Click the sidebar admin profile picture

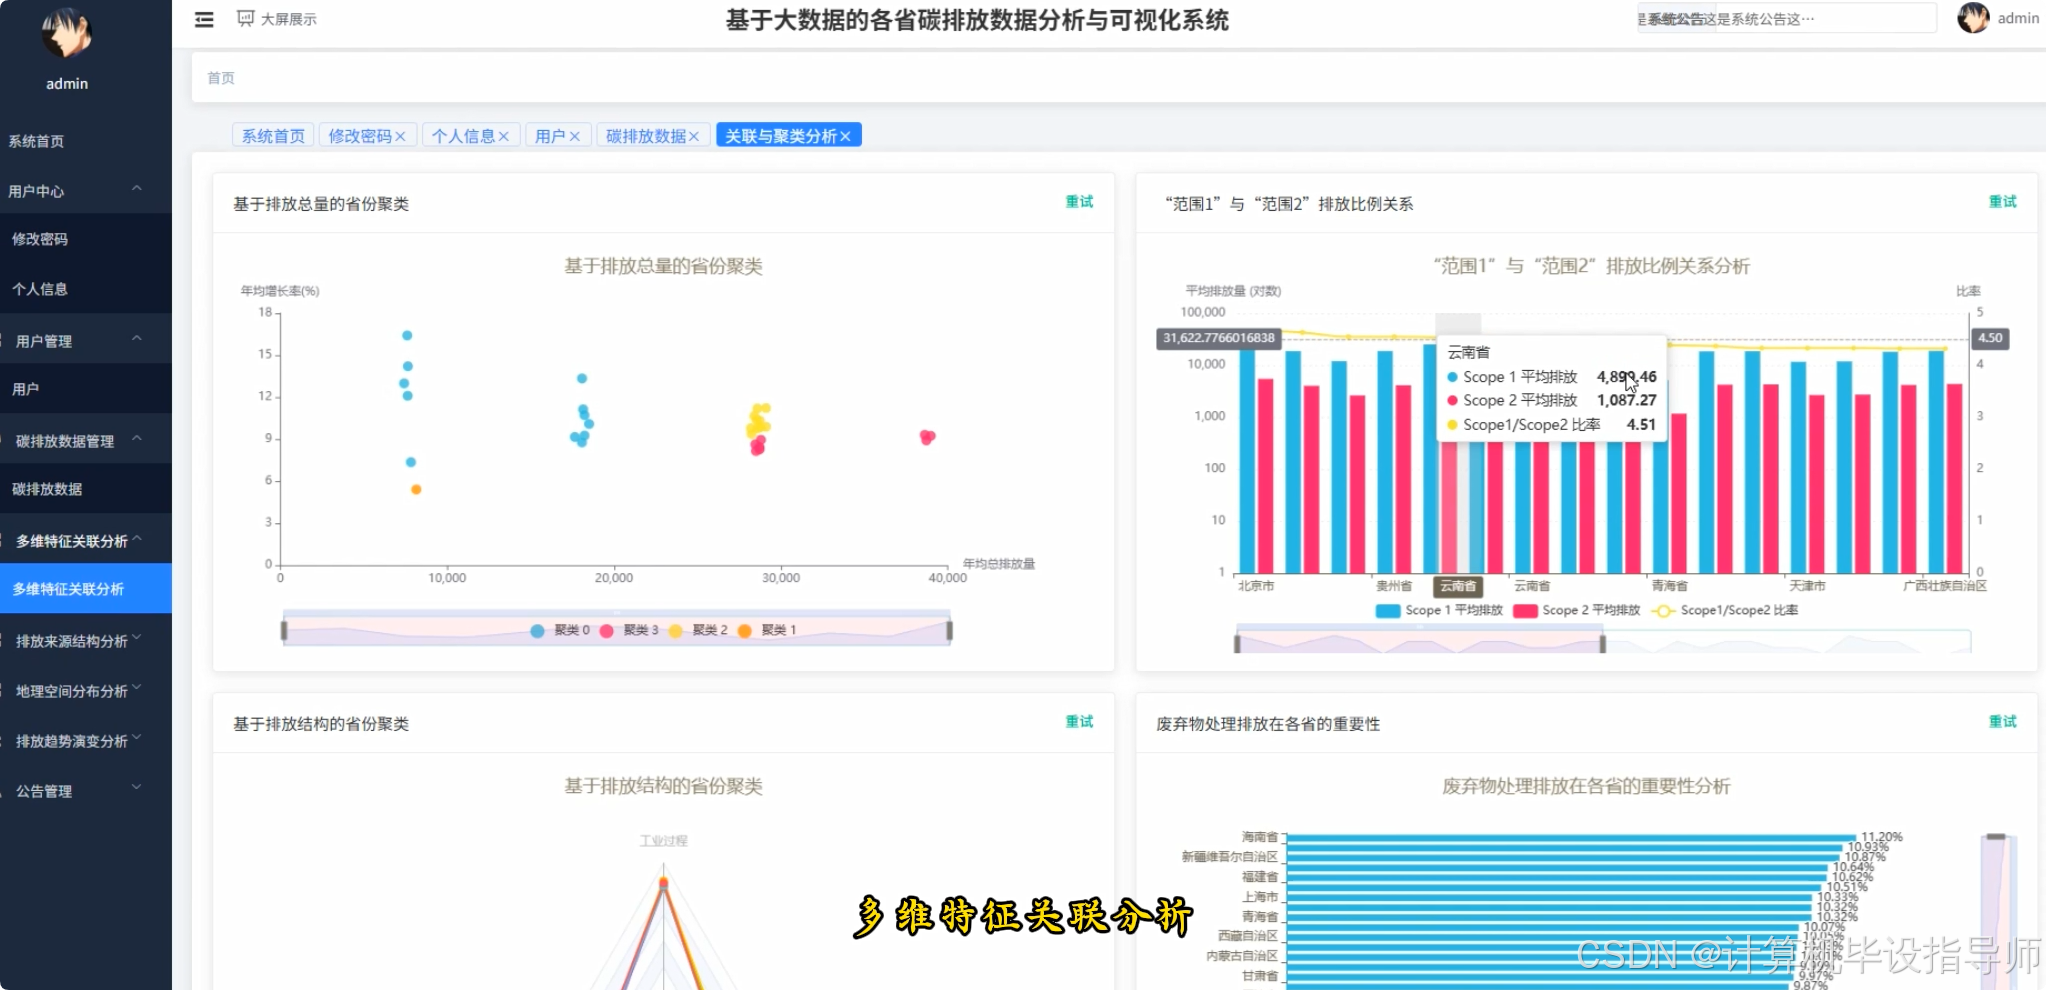pos(67,33)
